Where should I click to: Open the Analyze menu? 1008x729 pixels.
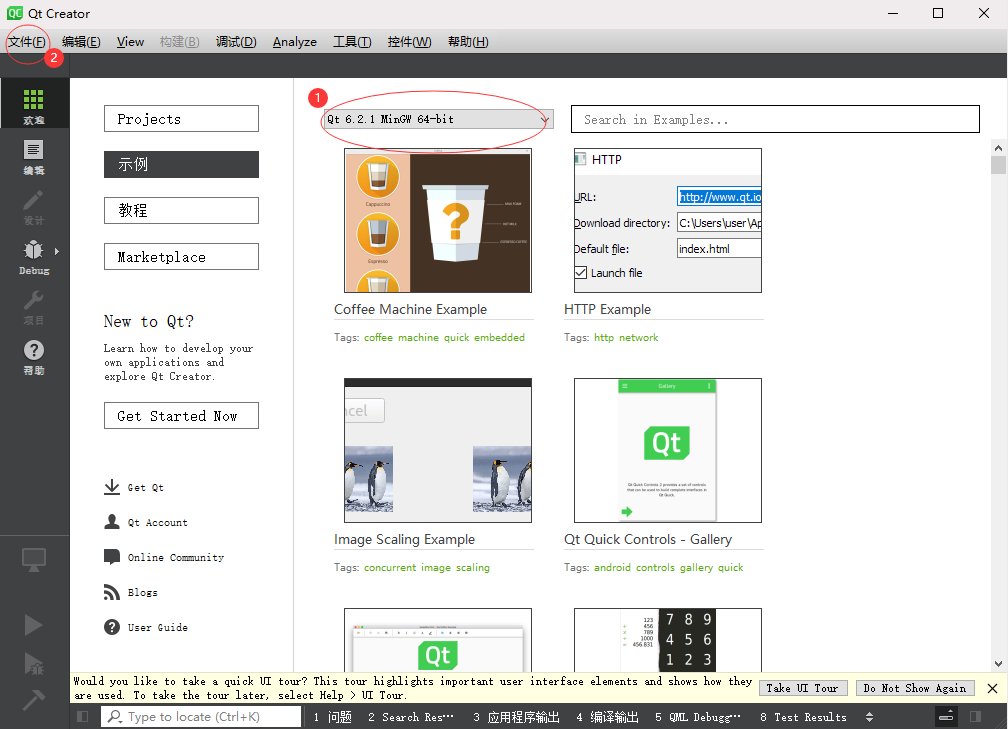[x=294, y=42]
